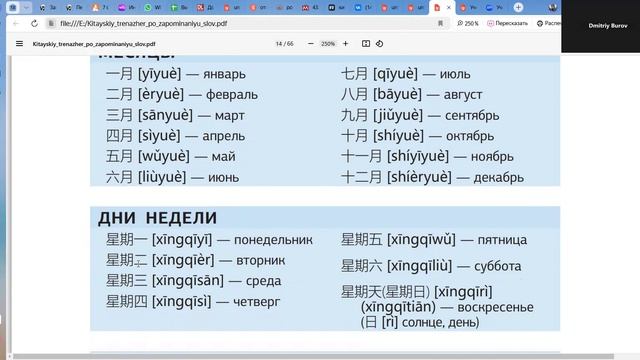Click the file icon beside the address
Image resolution: width=640 pixels, height=360 pixels.
pyautogui.click(x=51, y=24)
